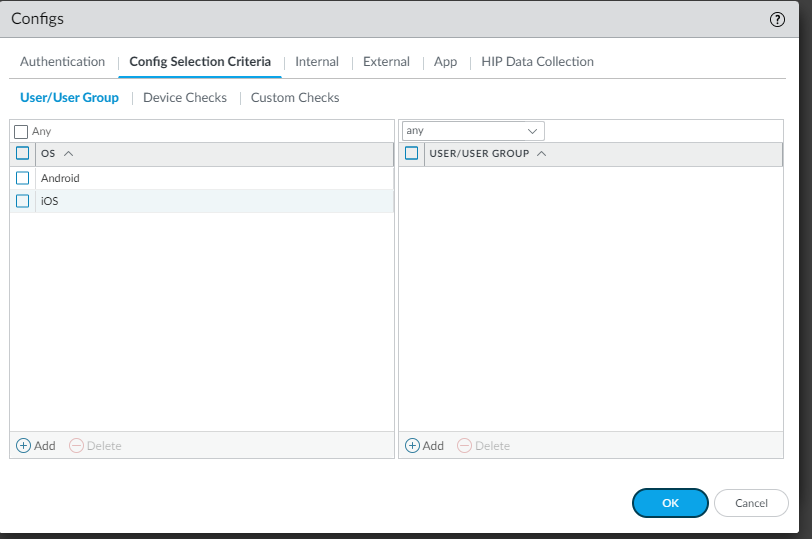Switch to the Device Checks sub-tab
This screenshot has height=539, width=812.
click(185, 98)
